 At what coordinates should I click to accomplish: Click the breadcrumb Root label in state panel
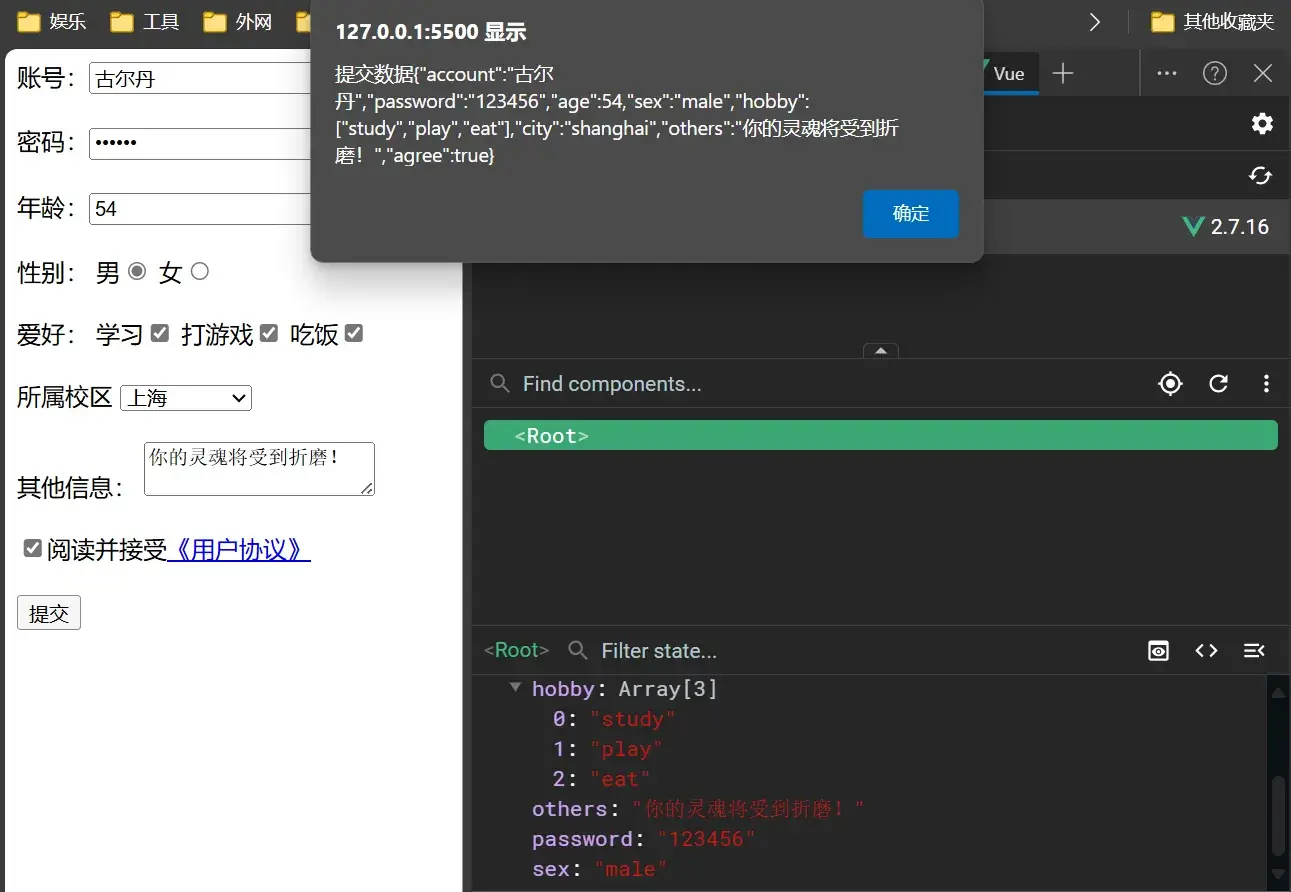[516, 651]
